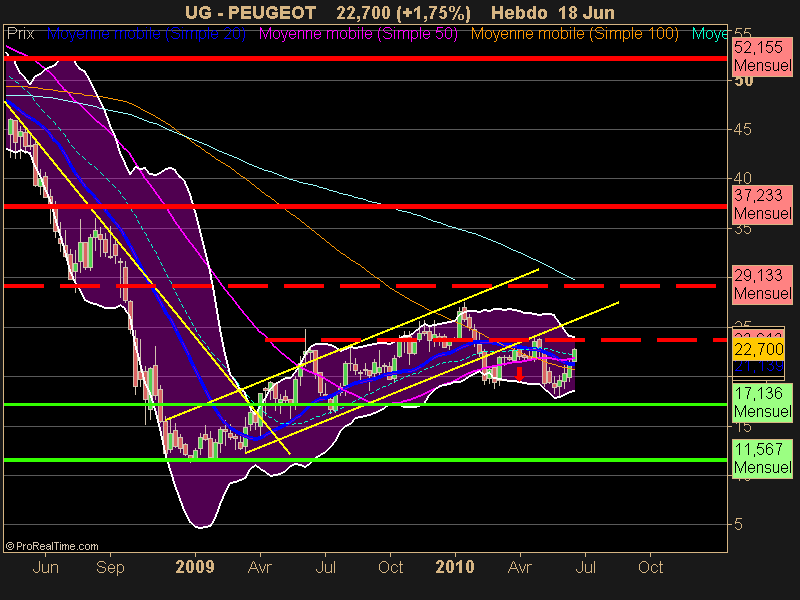This screenshot has width=800, height=600.
Task: Click the 'Sep' time axis label
Action: (x=110, y=567)
